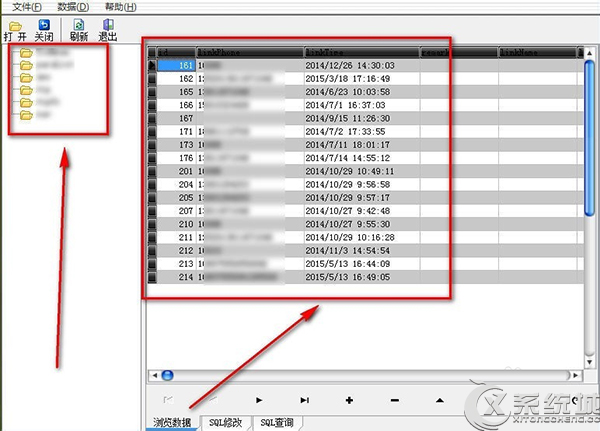This screenshot has width=600, height=431.
Task: Click the remark column header
Action: (x=459, y=52)
